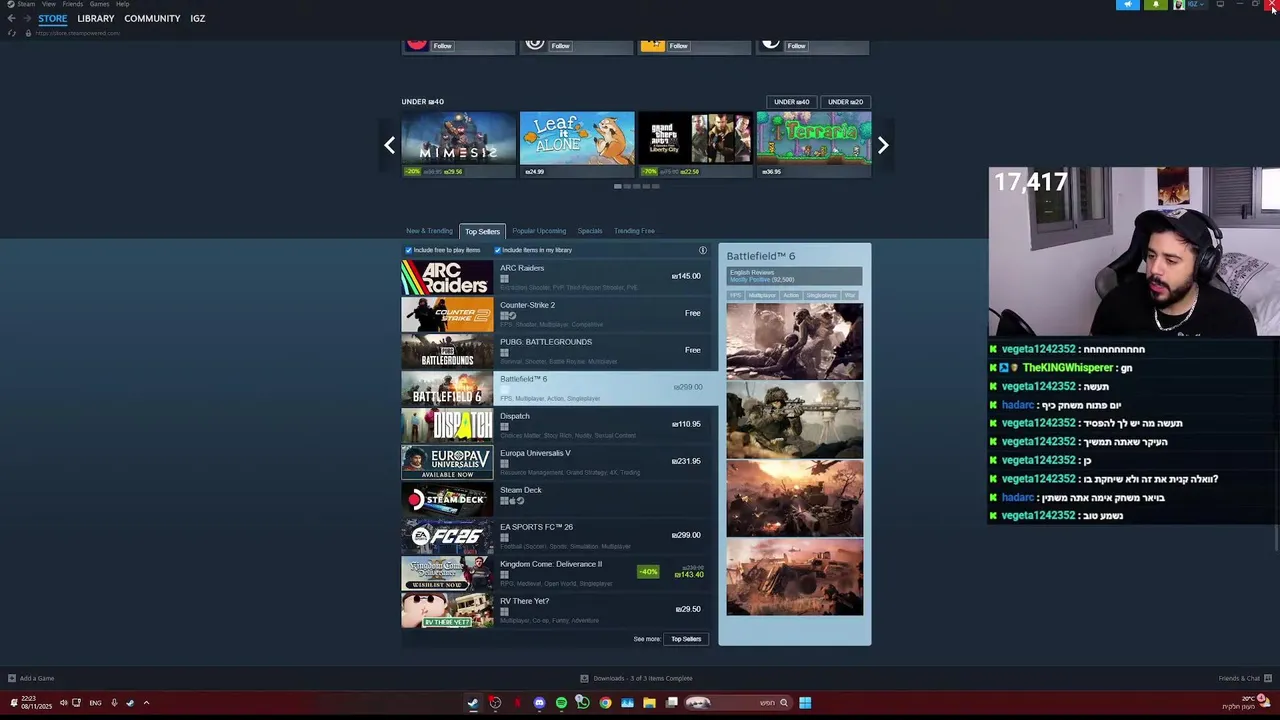Click the FPS tag on Battlefield 6 panel
The width and height of the screenshot is (1280, 720).
[x=735, y=295]
